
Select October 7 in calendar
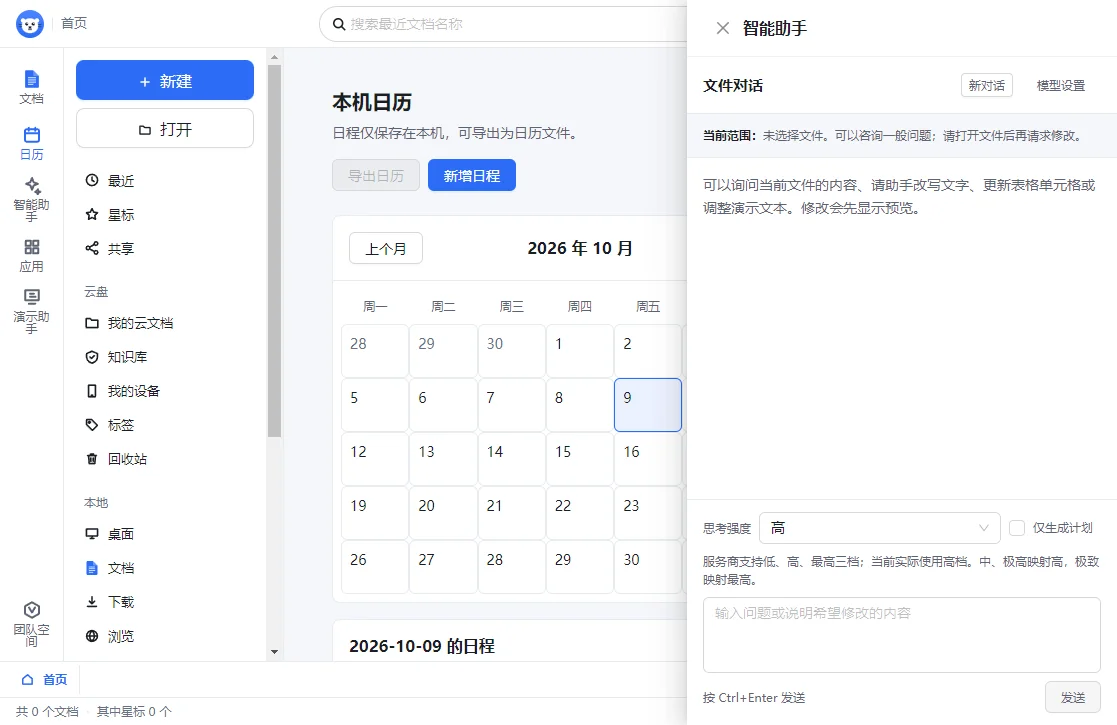pos(511,405)
